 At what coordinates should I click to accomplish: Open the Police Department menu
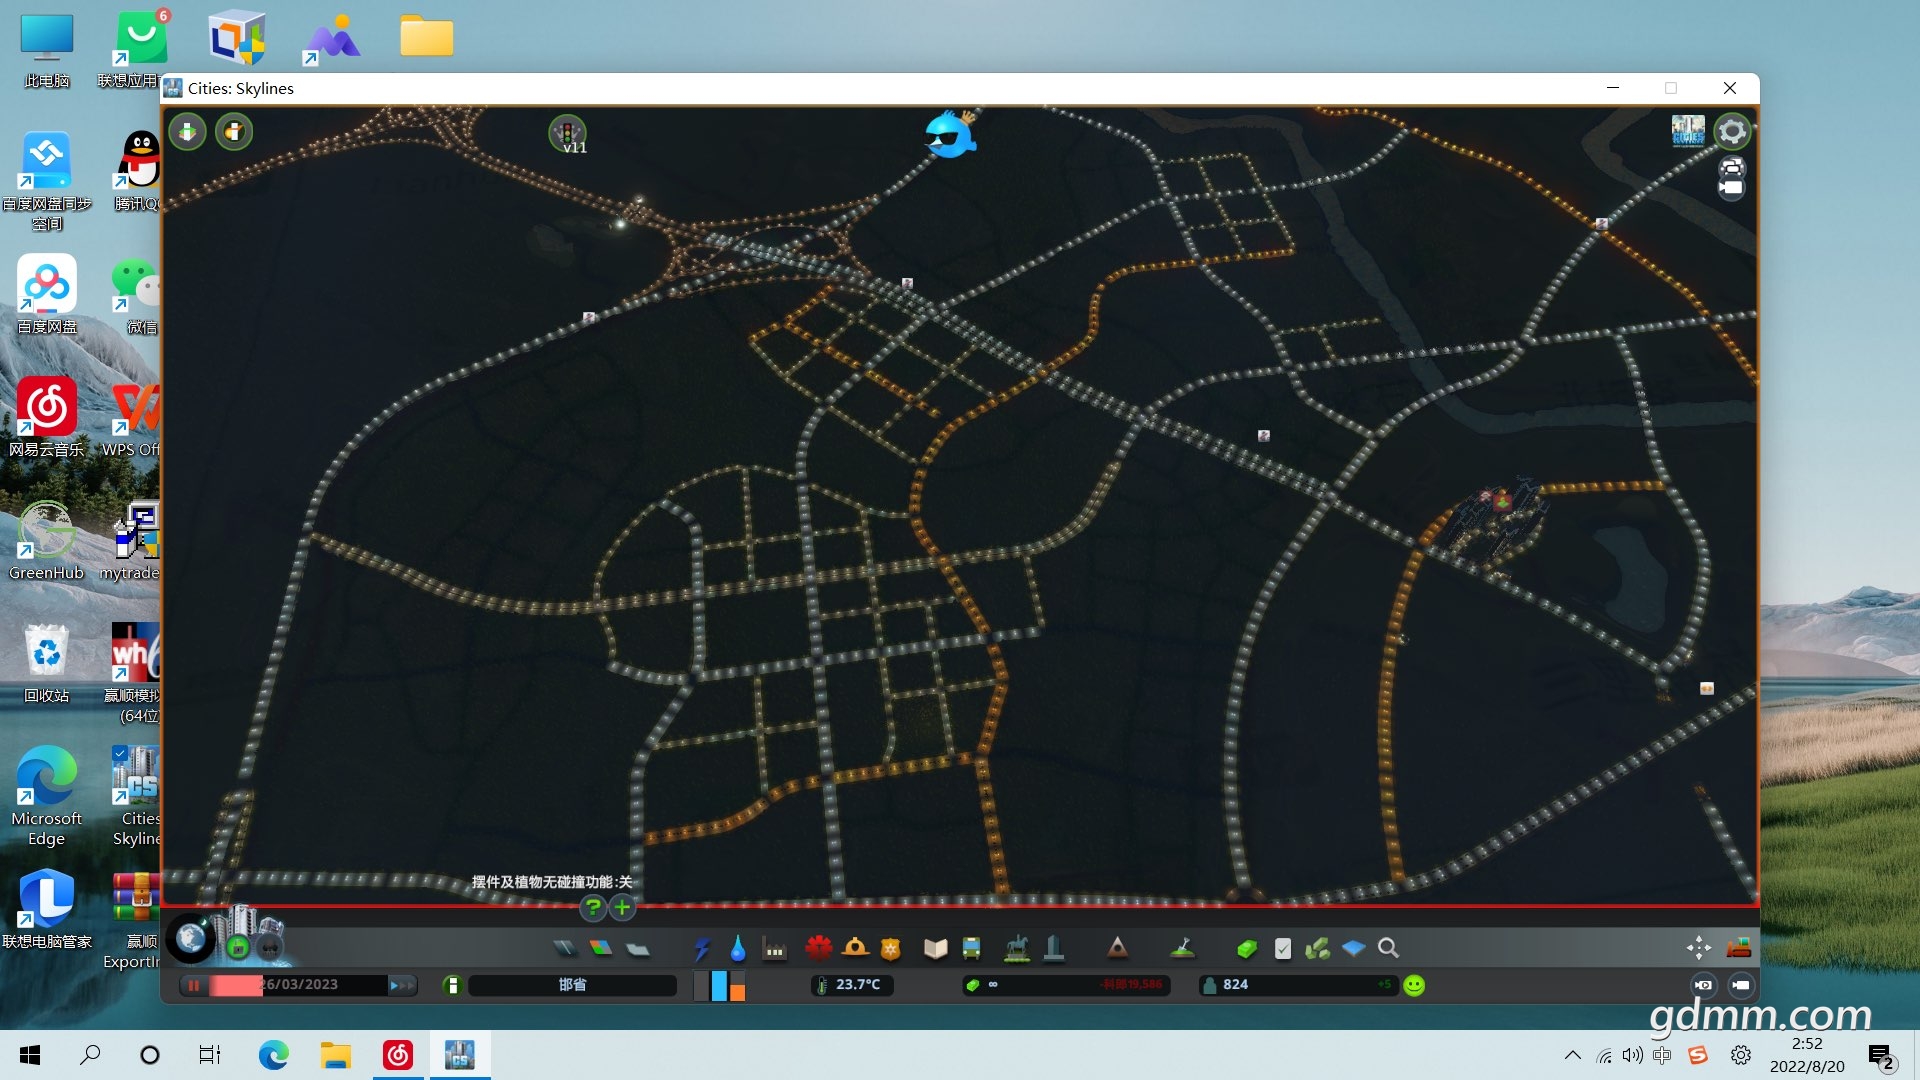[x=891, y=948]
